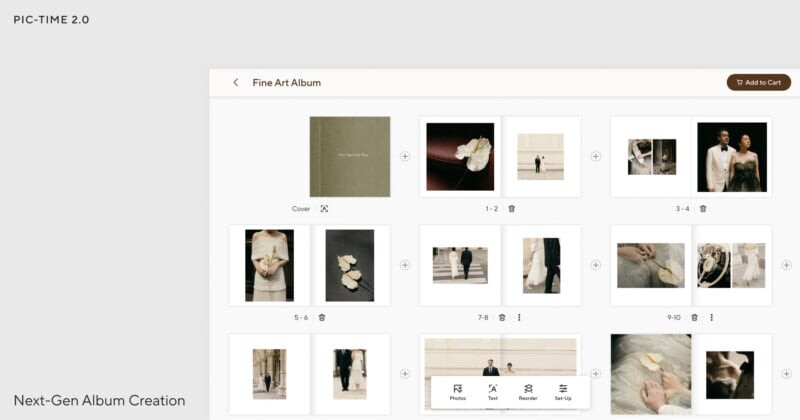Delete the pages 9-10 spread

[695, 317]
